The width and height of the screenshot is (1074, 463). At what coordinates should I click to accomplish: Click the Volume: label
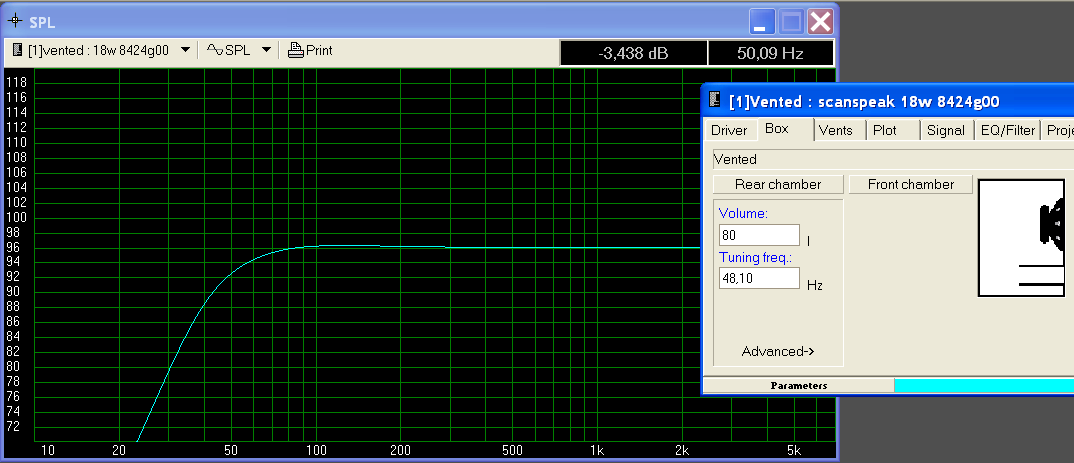pos(743,214)
